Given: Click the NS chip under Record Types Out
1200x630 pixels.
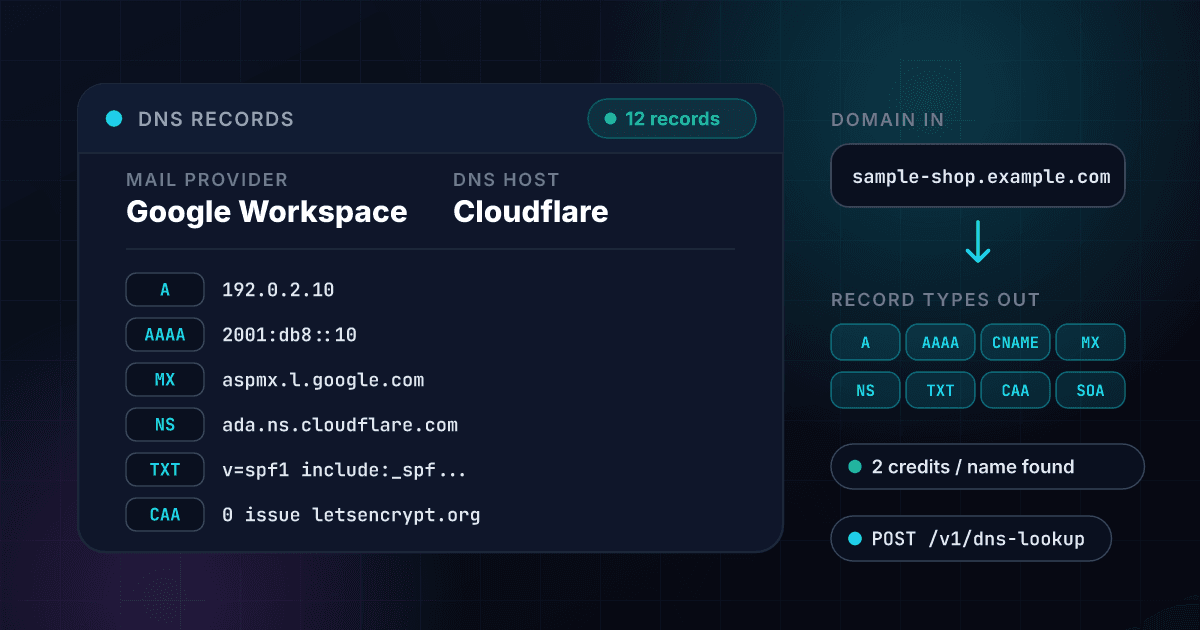Looking at the screenshot, I should 866,390.
